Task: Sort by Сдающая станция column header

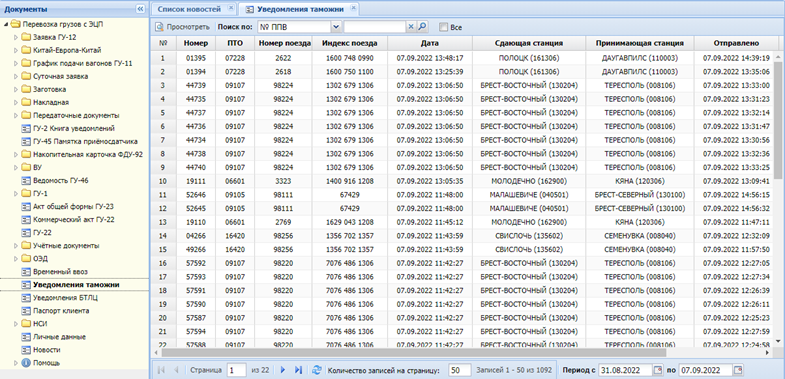Action: (x=529, y=43)
